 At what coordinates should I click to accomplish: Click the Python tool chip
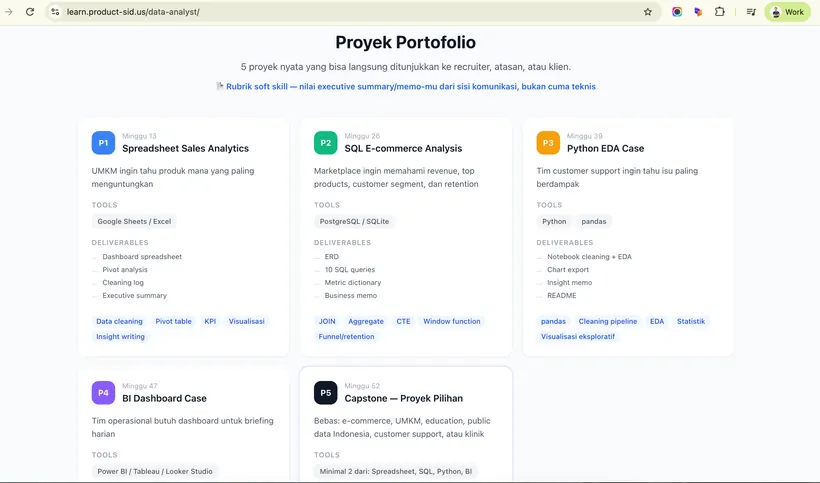[554, 221]
